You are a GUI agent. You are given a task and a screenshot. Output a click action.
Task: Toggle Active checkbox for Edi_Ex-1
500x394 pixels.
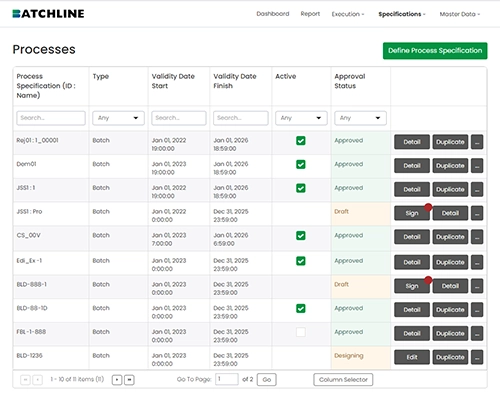(x=301, y=261)
